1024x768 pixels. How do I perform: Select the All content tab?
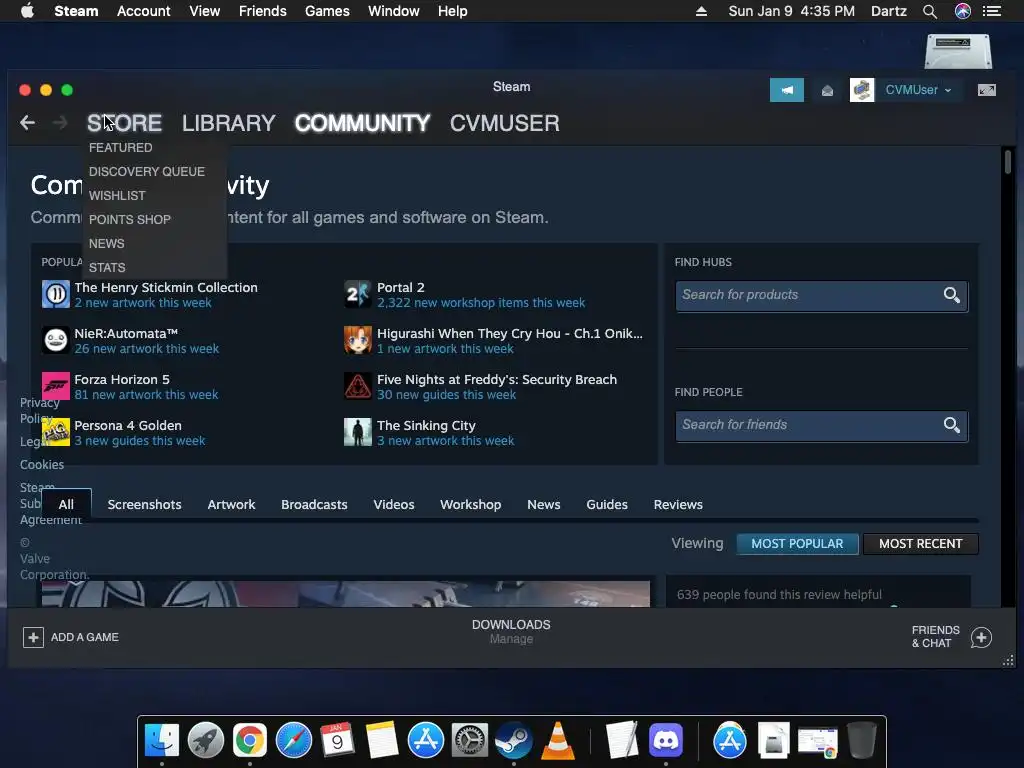(66, 504)
